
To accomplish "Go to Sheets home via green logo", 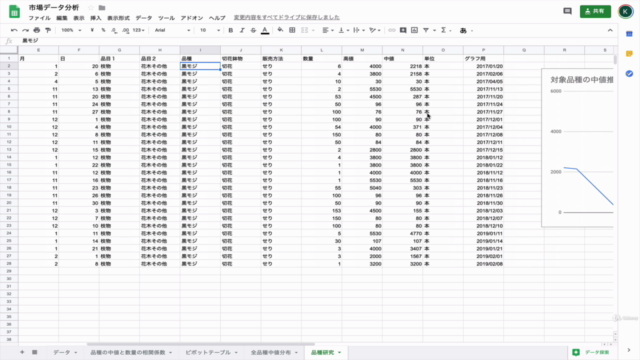I will tap(14, 11).
